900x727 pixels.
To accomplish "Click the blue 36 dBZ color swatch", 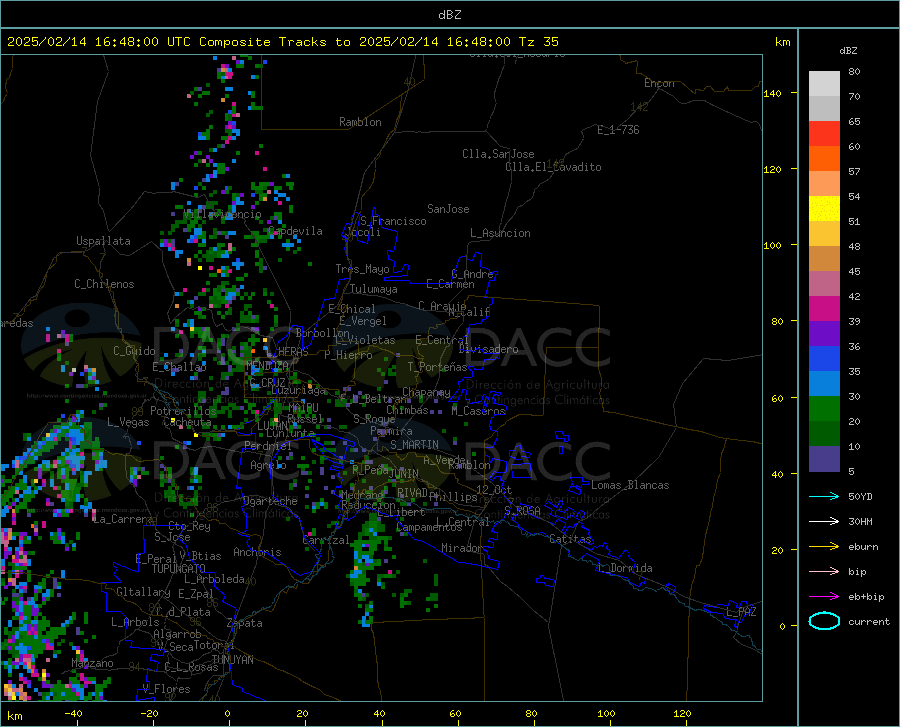I will pyautogui.click(x=824, y=359).
